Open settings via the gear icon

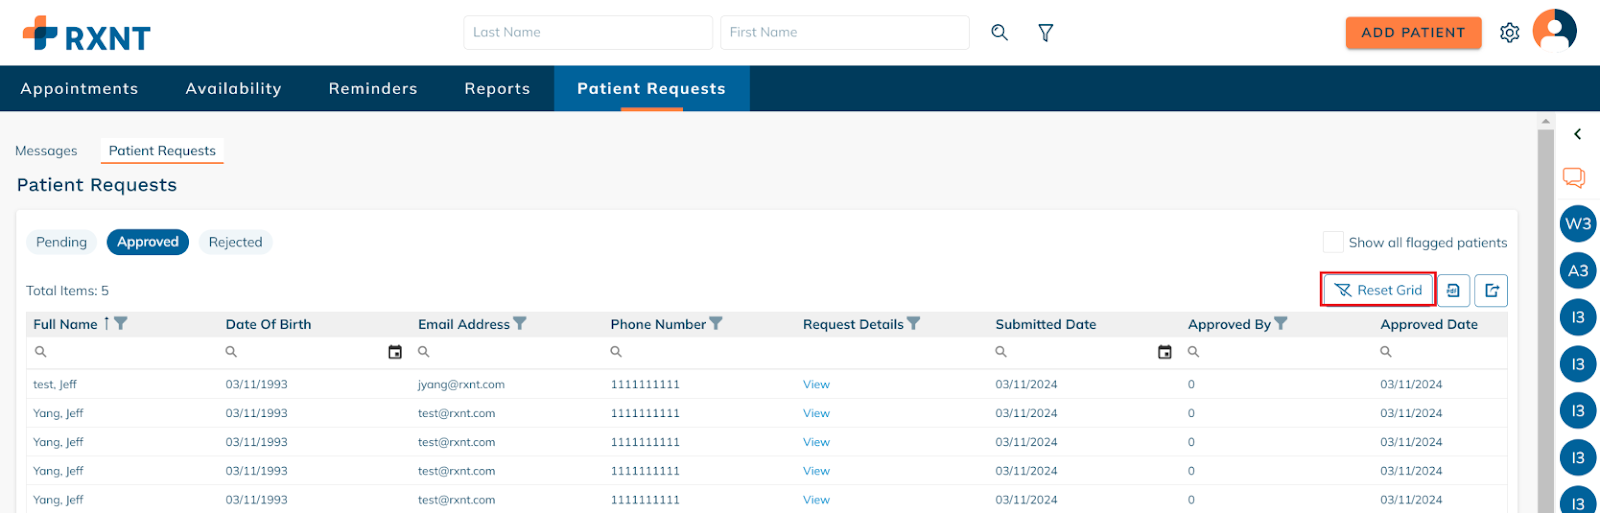point(1510,33)
